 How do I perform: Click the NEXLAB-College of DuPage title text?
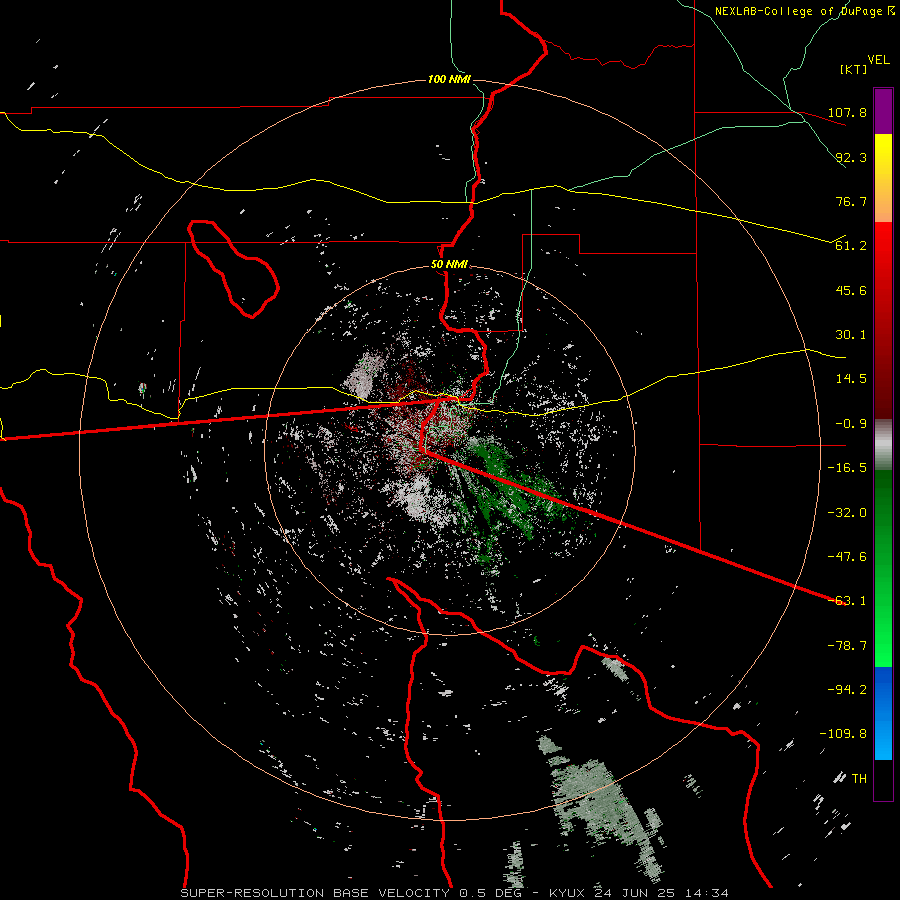[798, 11]
